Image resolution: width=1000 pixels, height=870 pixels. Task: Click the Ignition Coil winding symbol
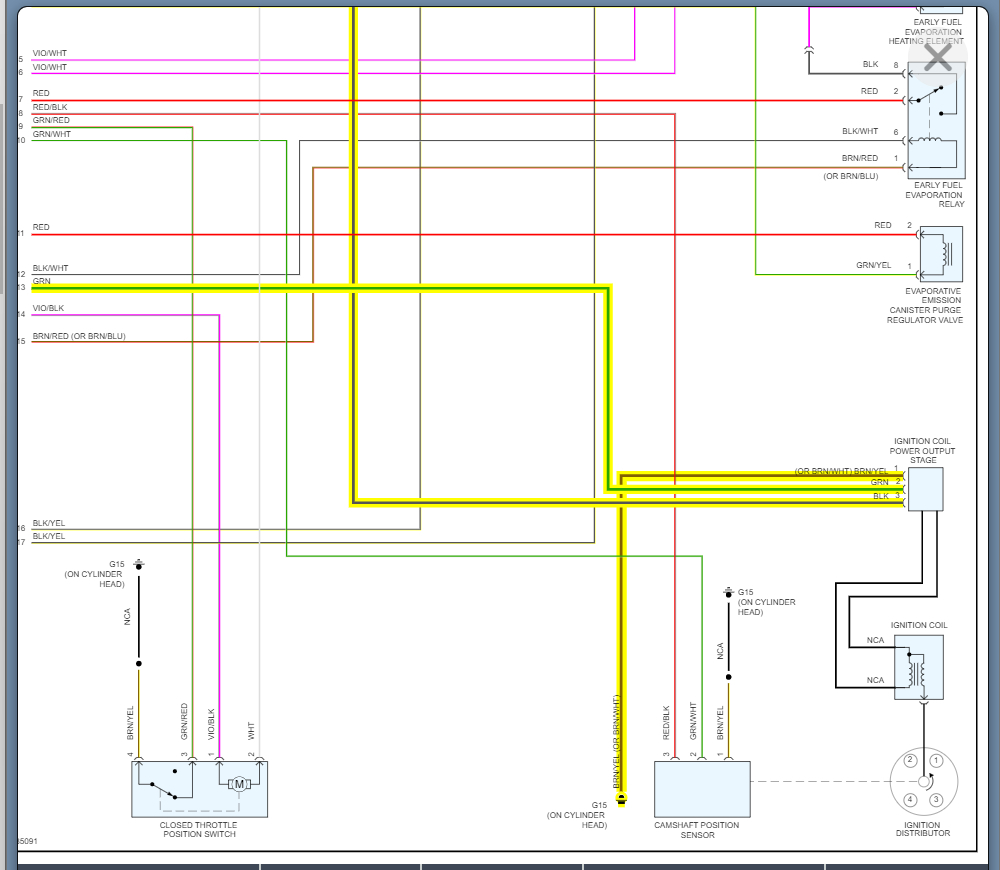tap(918, 668)
